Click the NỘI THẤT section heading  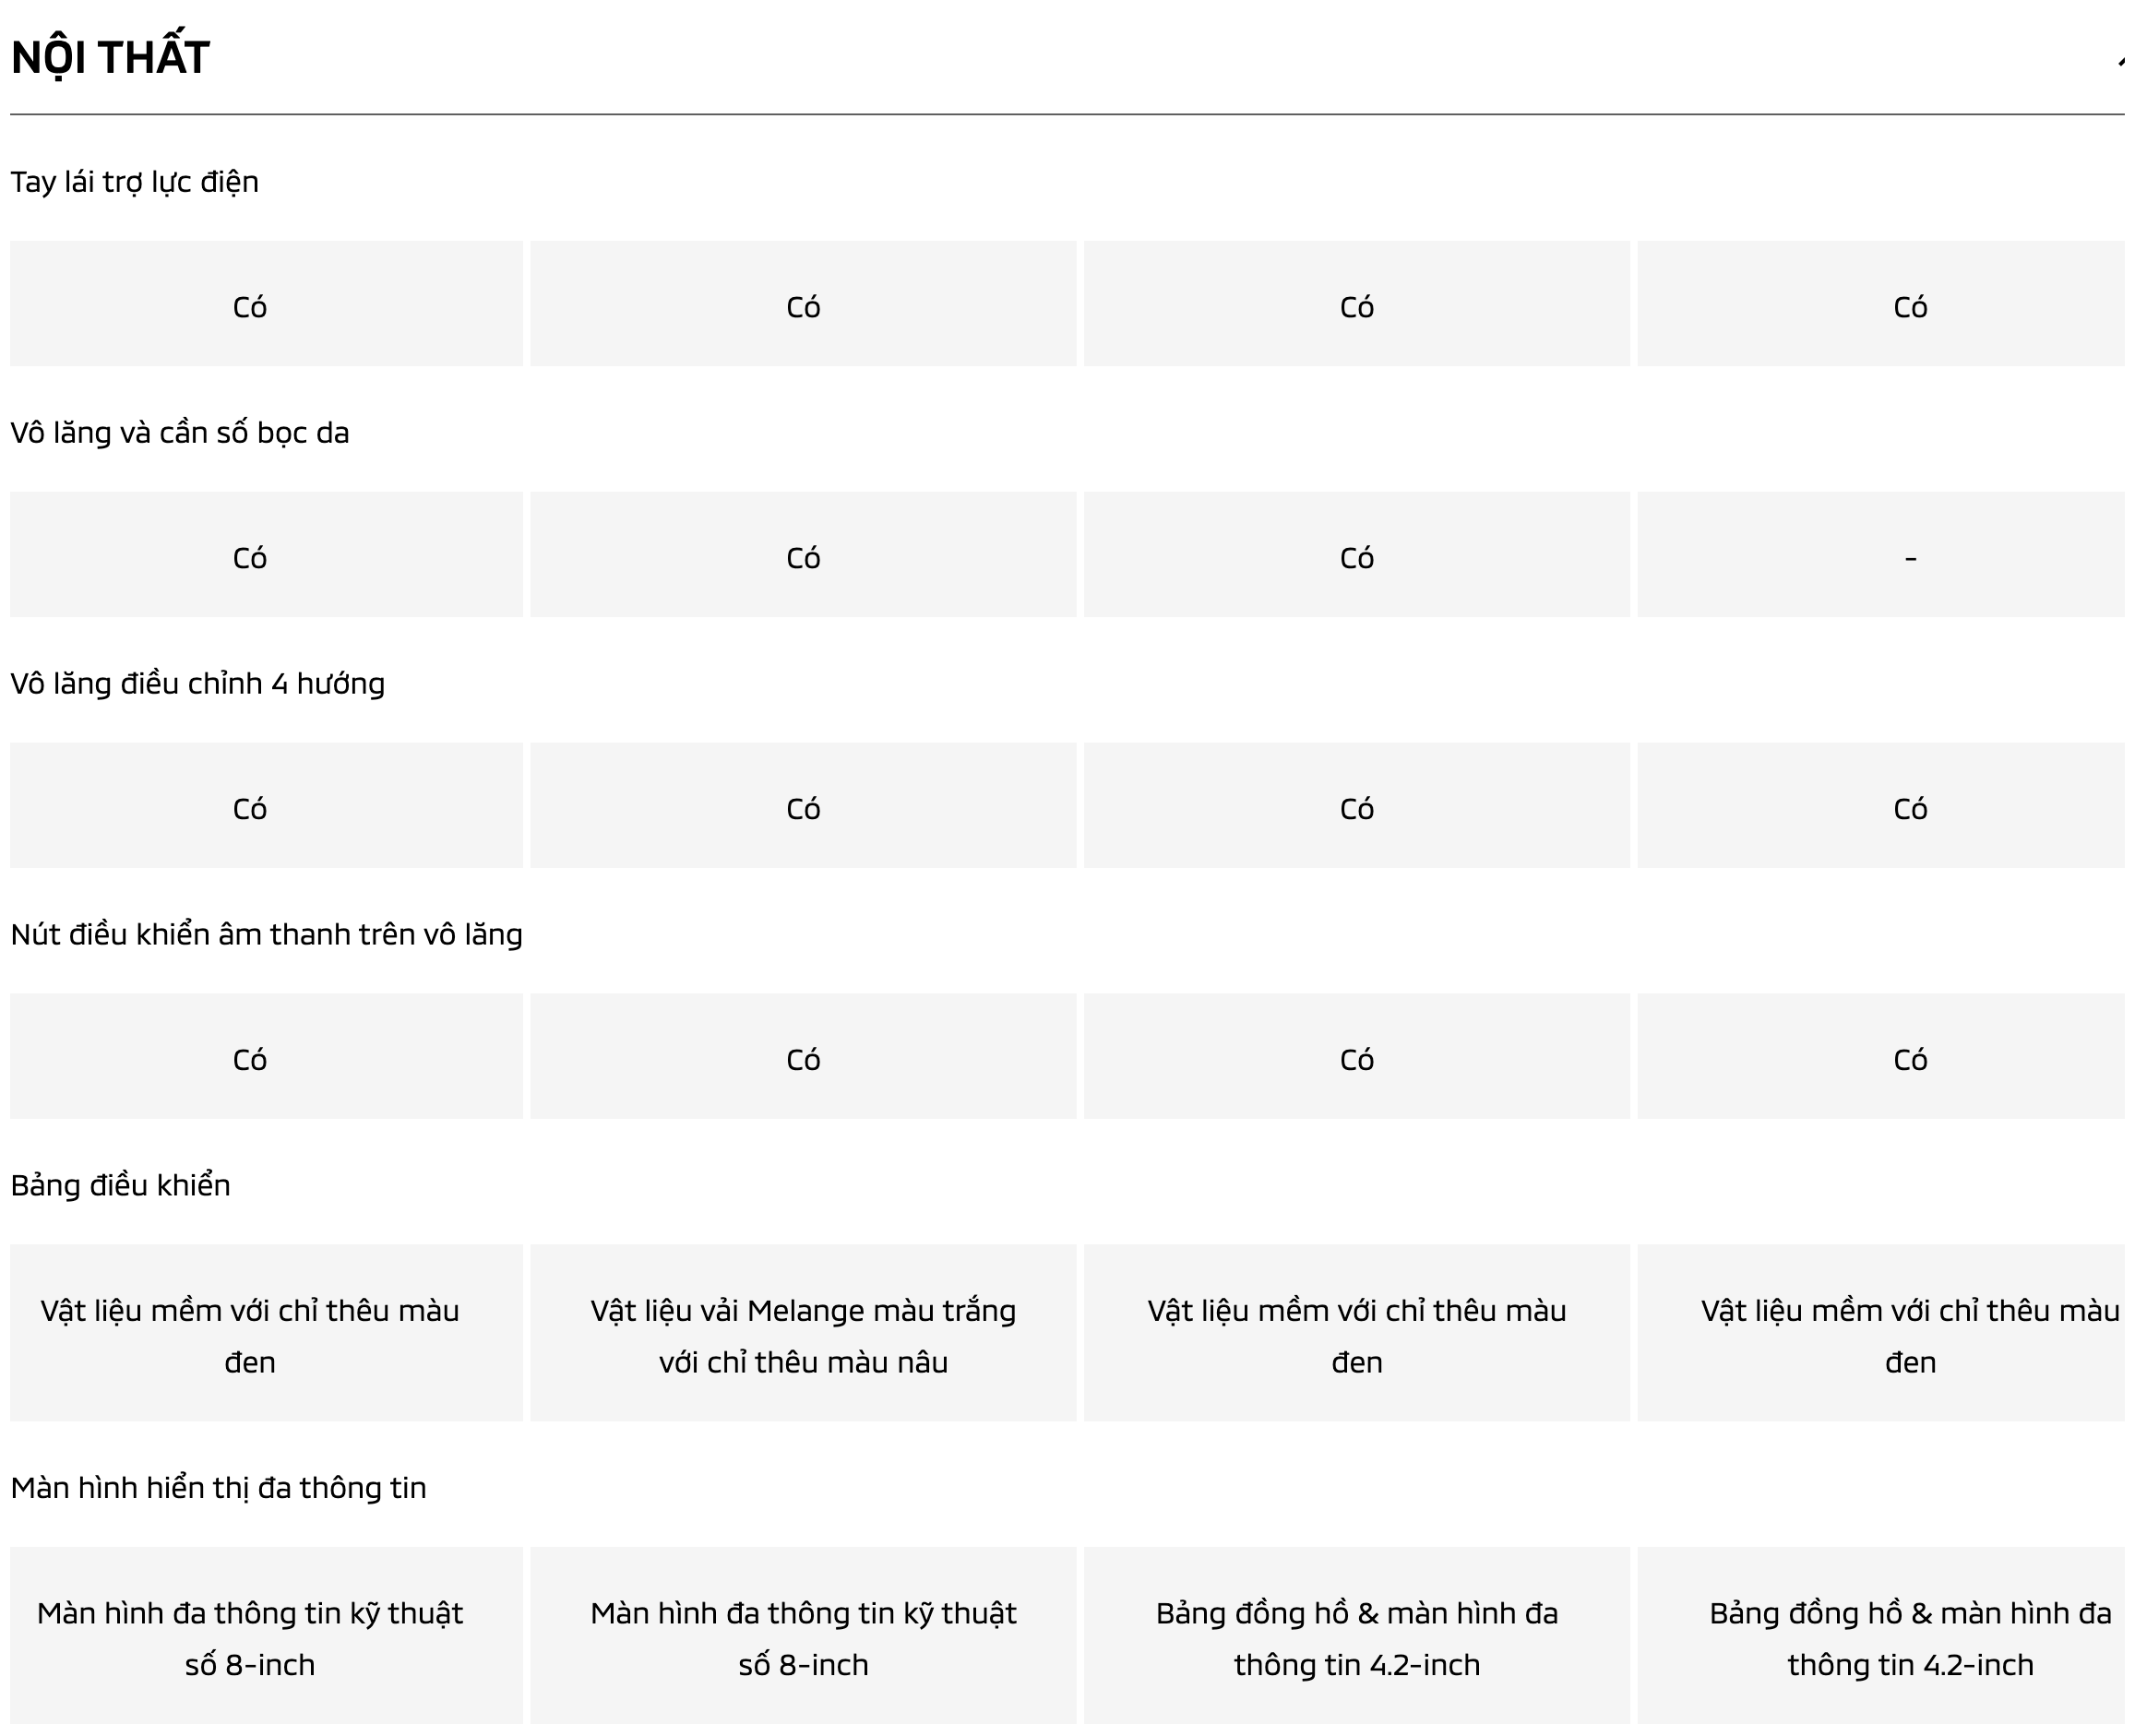click(x=110, y=58)
